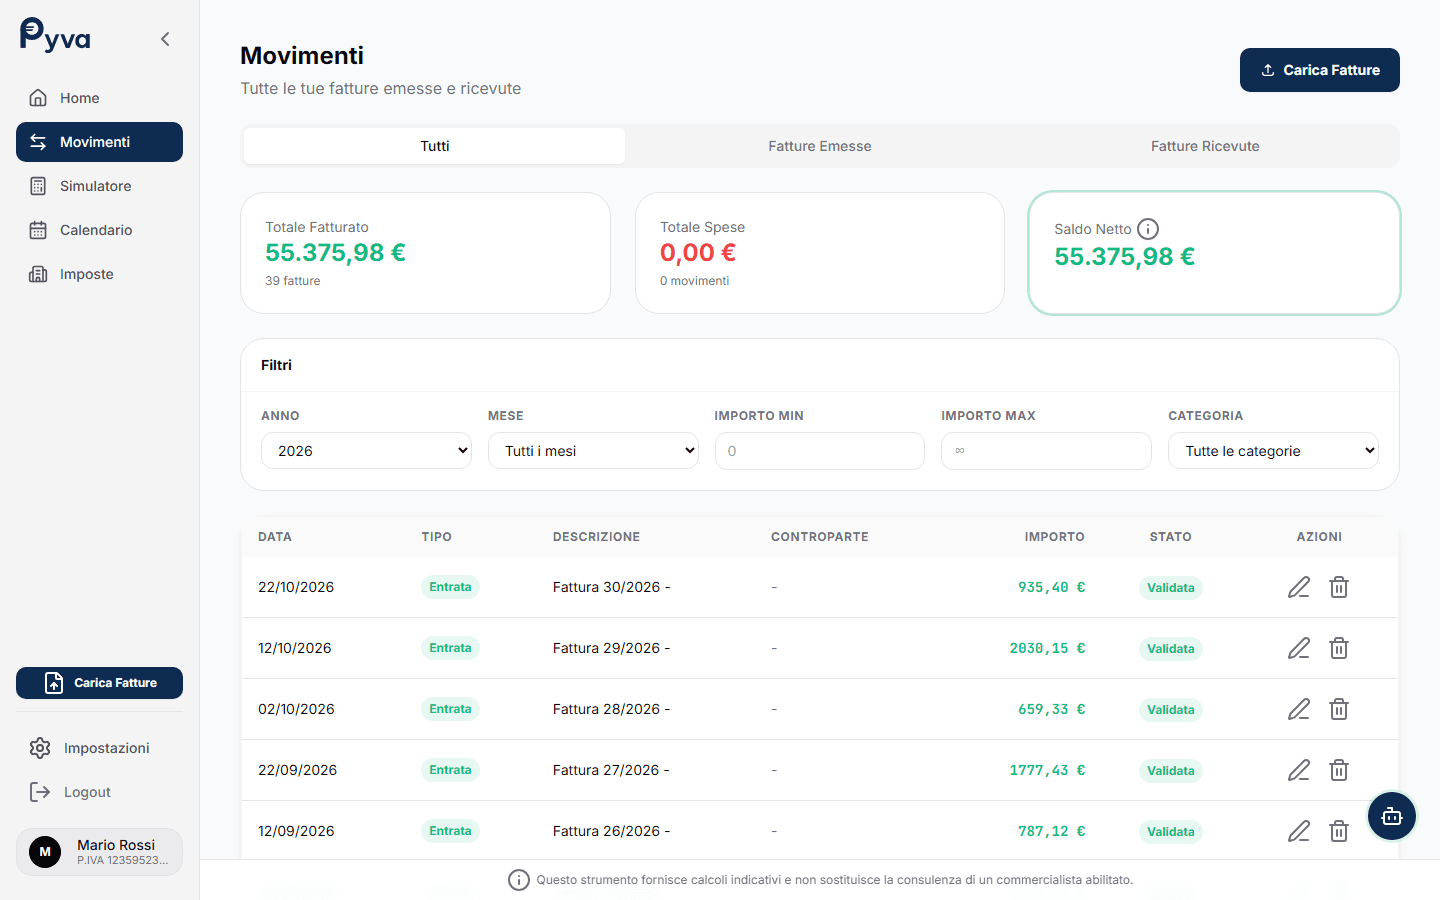
Task: Open the Categoria dropdown
Action: 1273,451
